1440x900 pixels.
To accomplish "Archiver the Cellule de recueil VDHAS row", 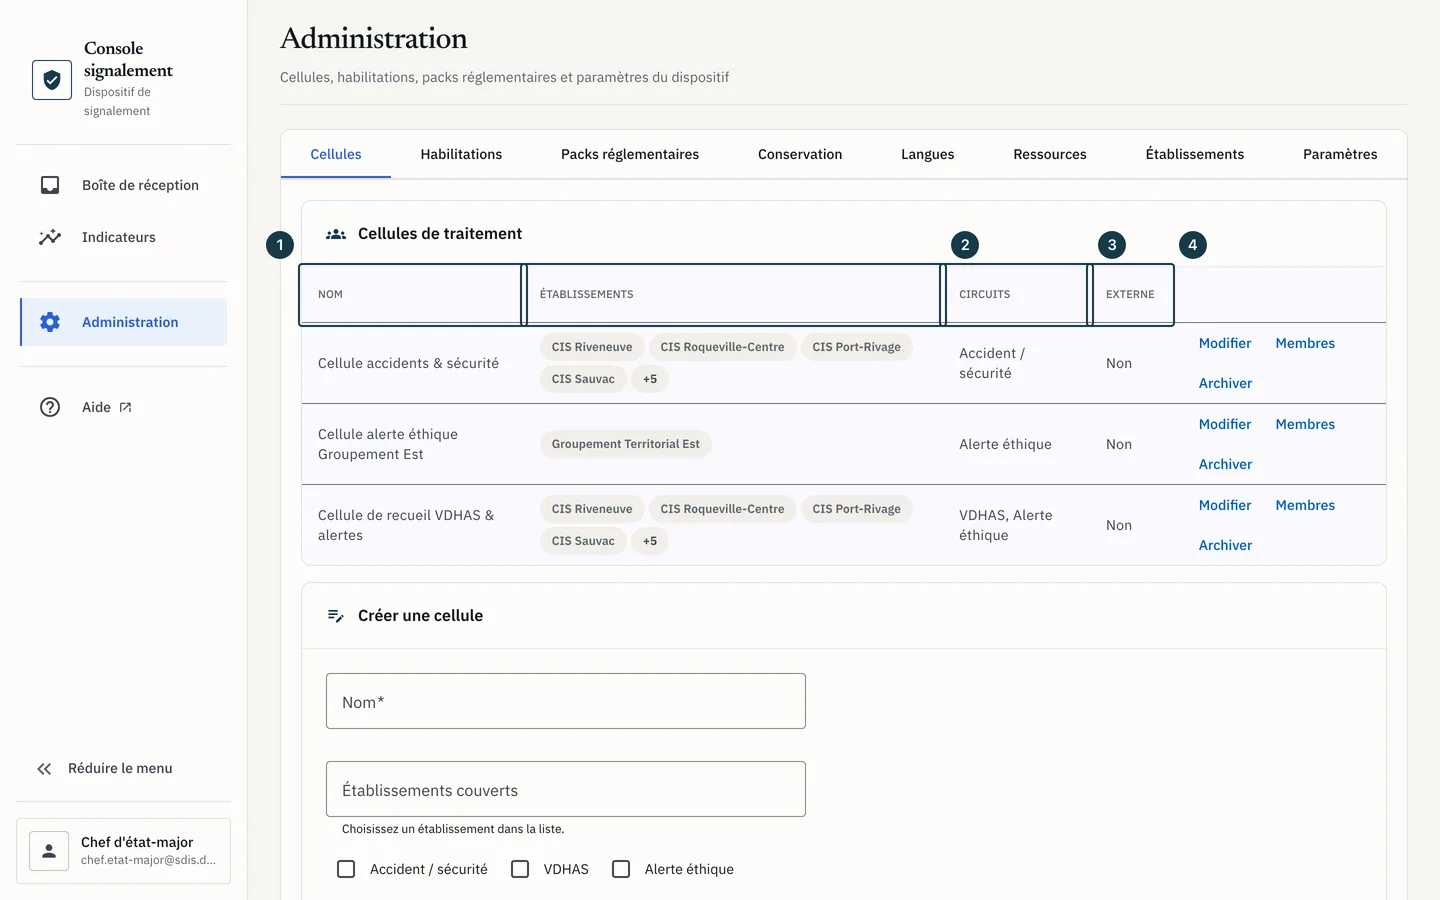I will 1225,545.
